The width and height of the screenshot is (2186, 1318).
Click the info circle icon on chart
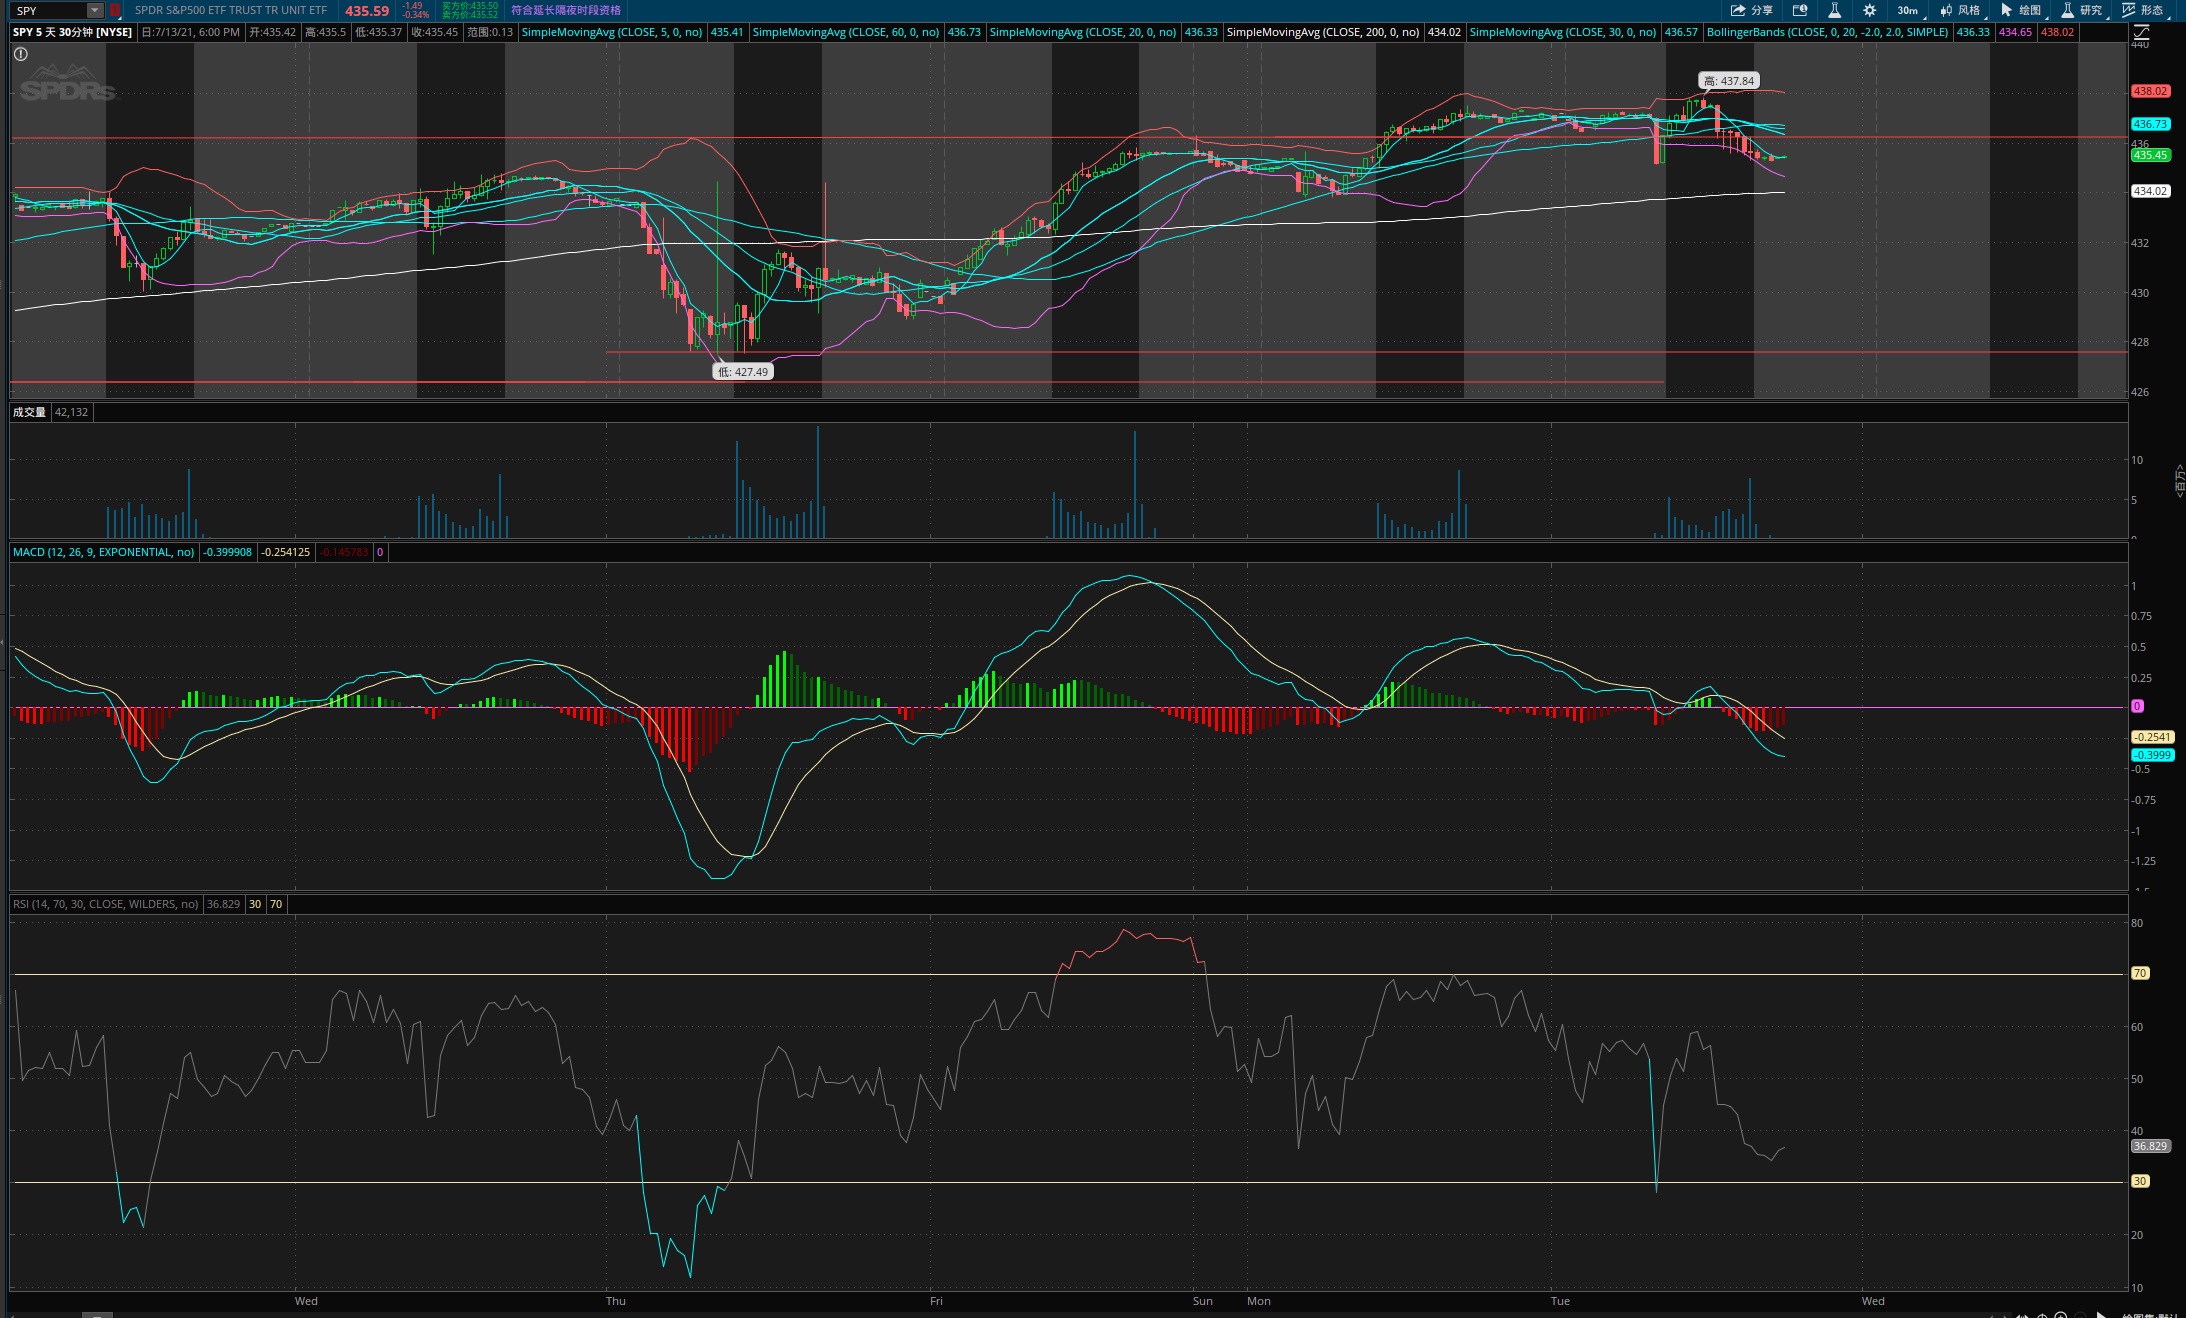(20, 54)
